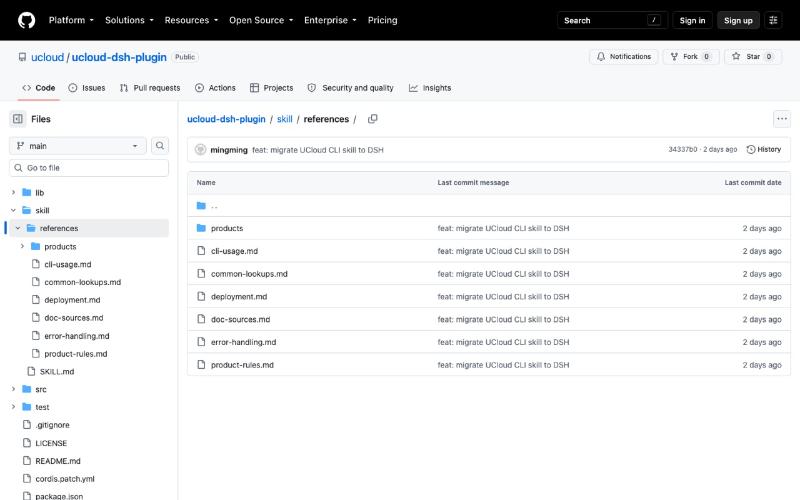
Task: Collapse the references folder chevron
Action: (18, 228)
